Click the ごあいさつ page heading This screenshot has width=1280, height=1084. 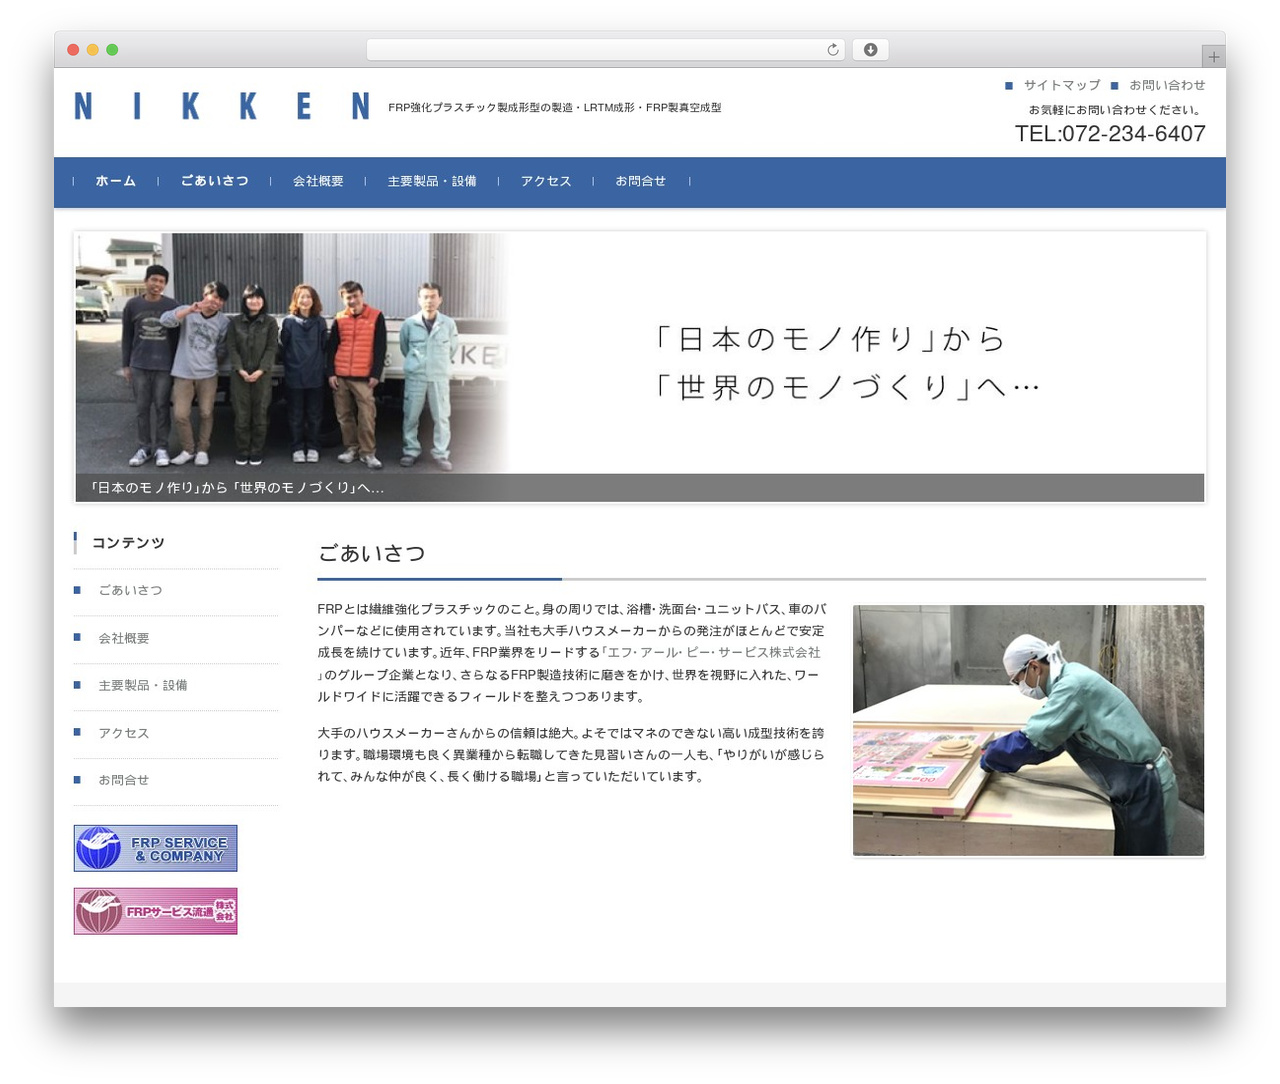point(372,554)
